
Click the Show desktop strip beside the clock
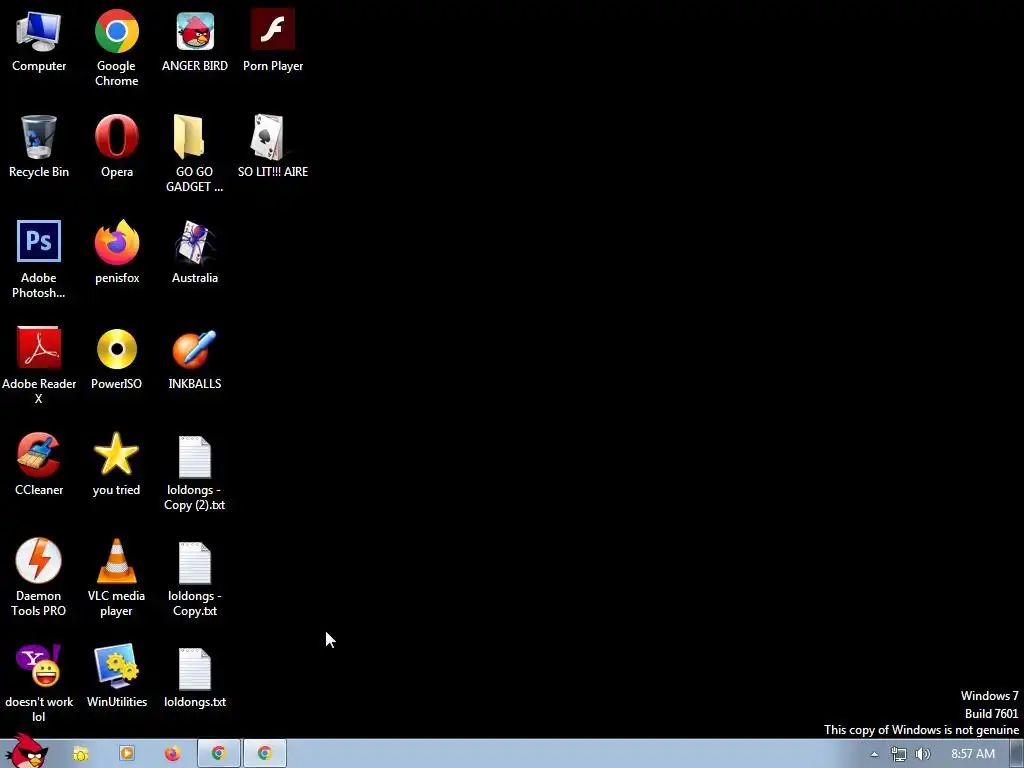pyautogui.click(x=1017, y=754)
